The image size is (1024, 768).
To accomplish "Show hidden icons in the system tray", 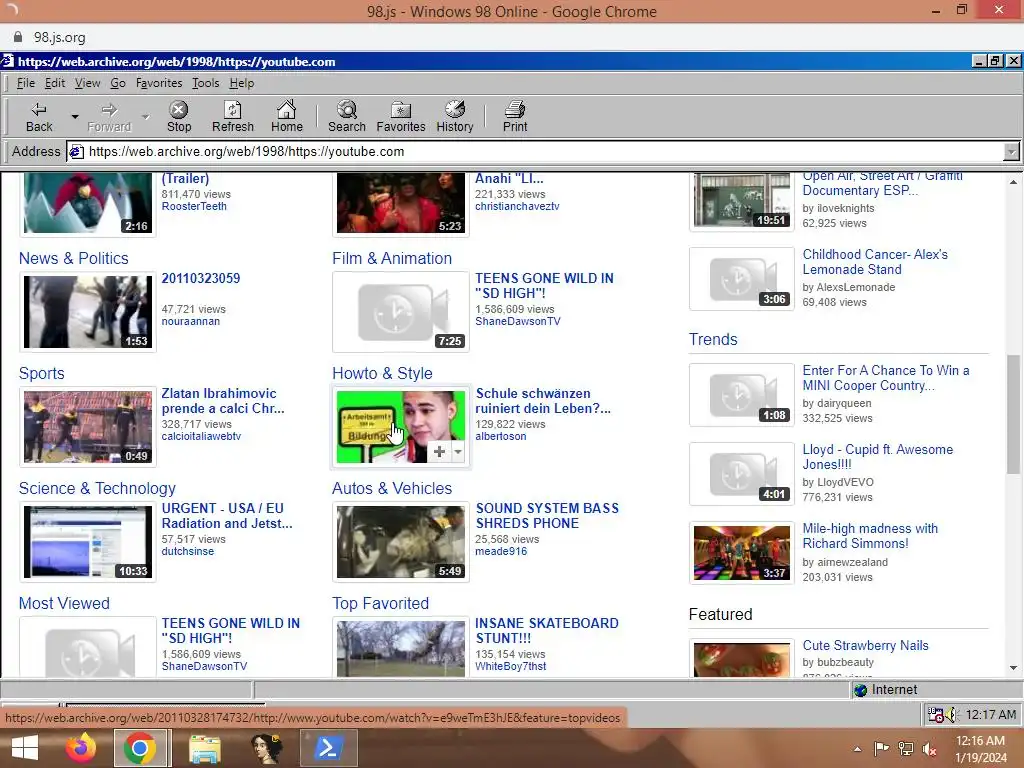I will (857, 749).
